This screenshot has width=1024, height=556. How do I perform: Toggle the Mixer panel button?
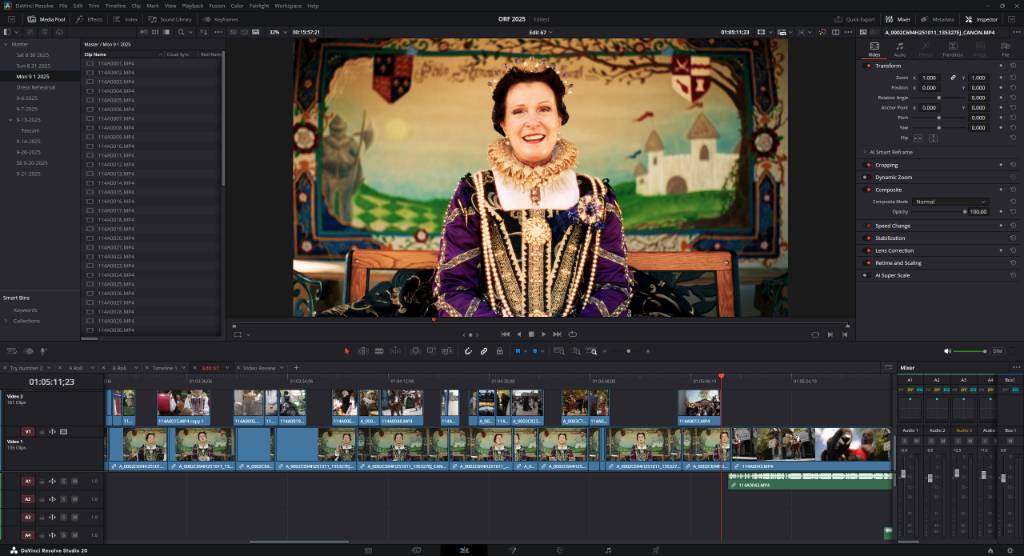898,20
